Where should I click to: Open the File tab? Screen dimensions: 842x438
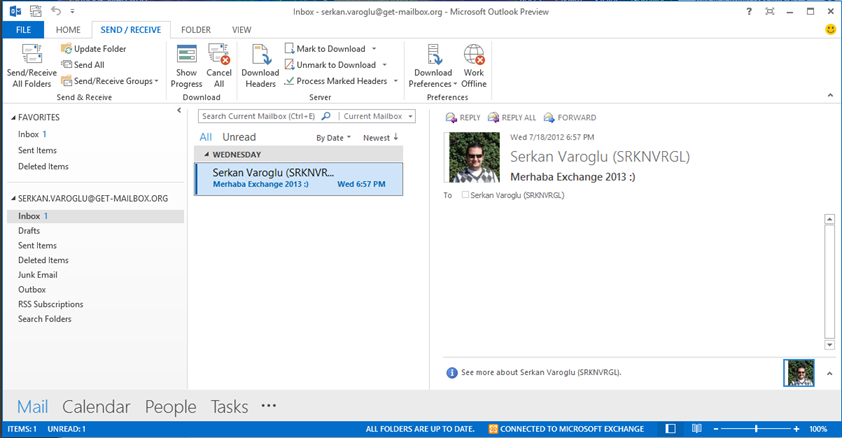[23, 30]
